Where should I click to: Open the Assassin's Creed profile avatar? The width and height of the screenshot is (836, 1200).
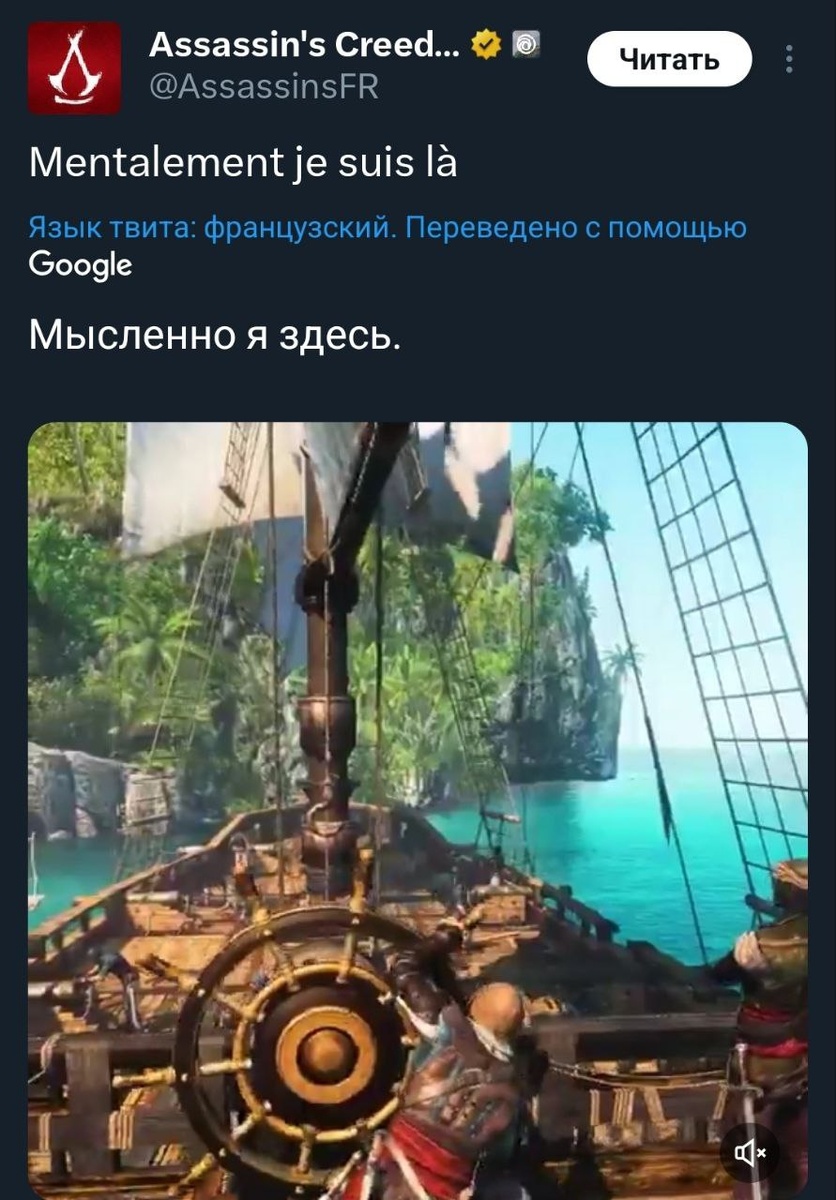(x=74, y=66)
